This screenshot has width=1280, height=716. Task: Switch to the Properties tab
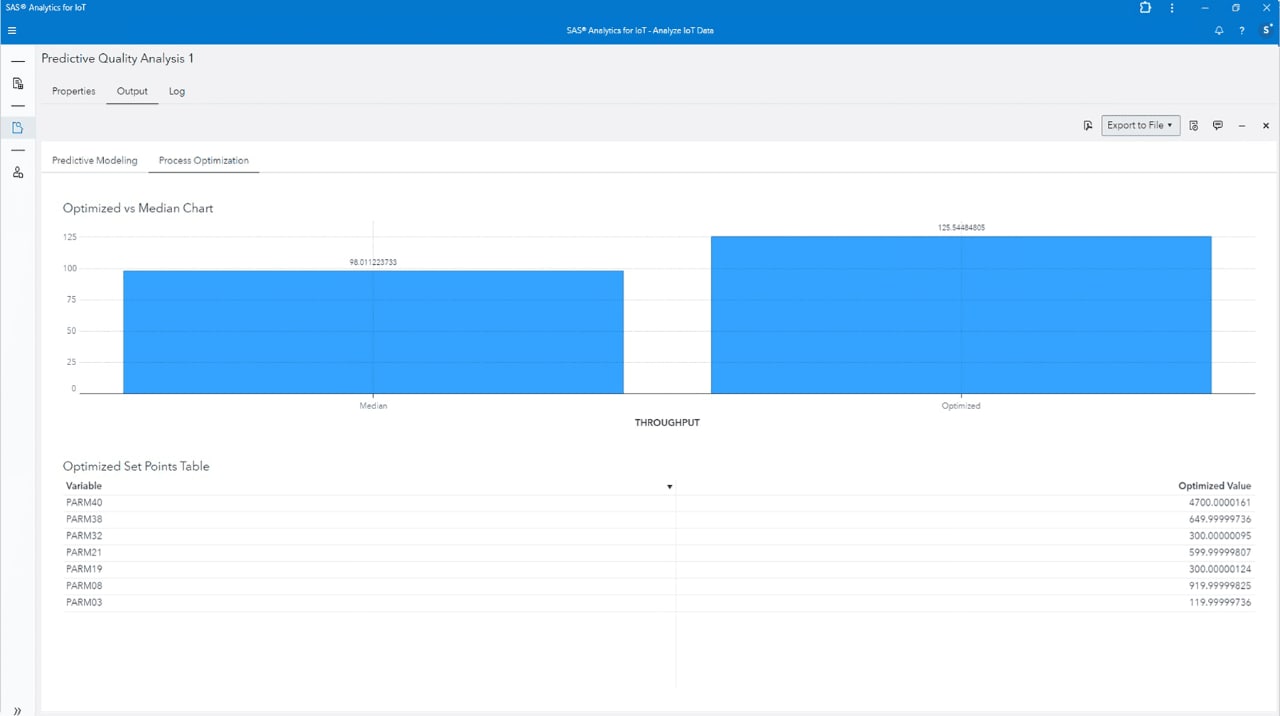pyautogui.click(x=73, y=91)
